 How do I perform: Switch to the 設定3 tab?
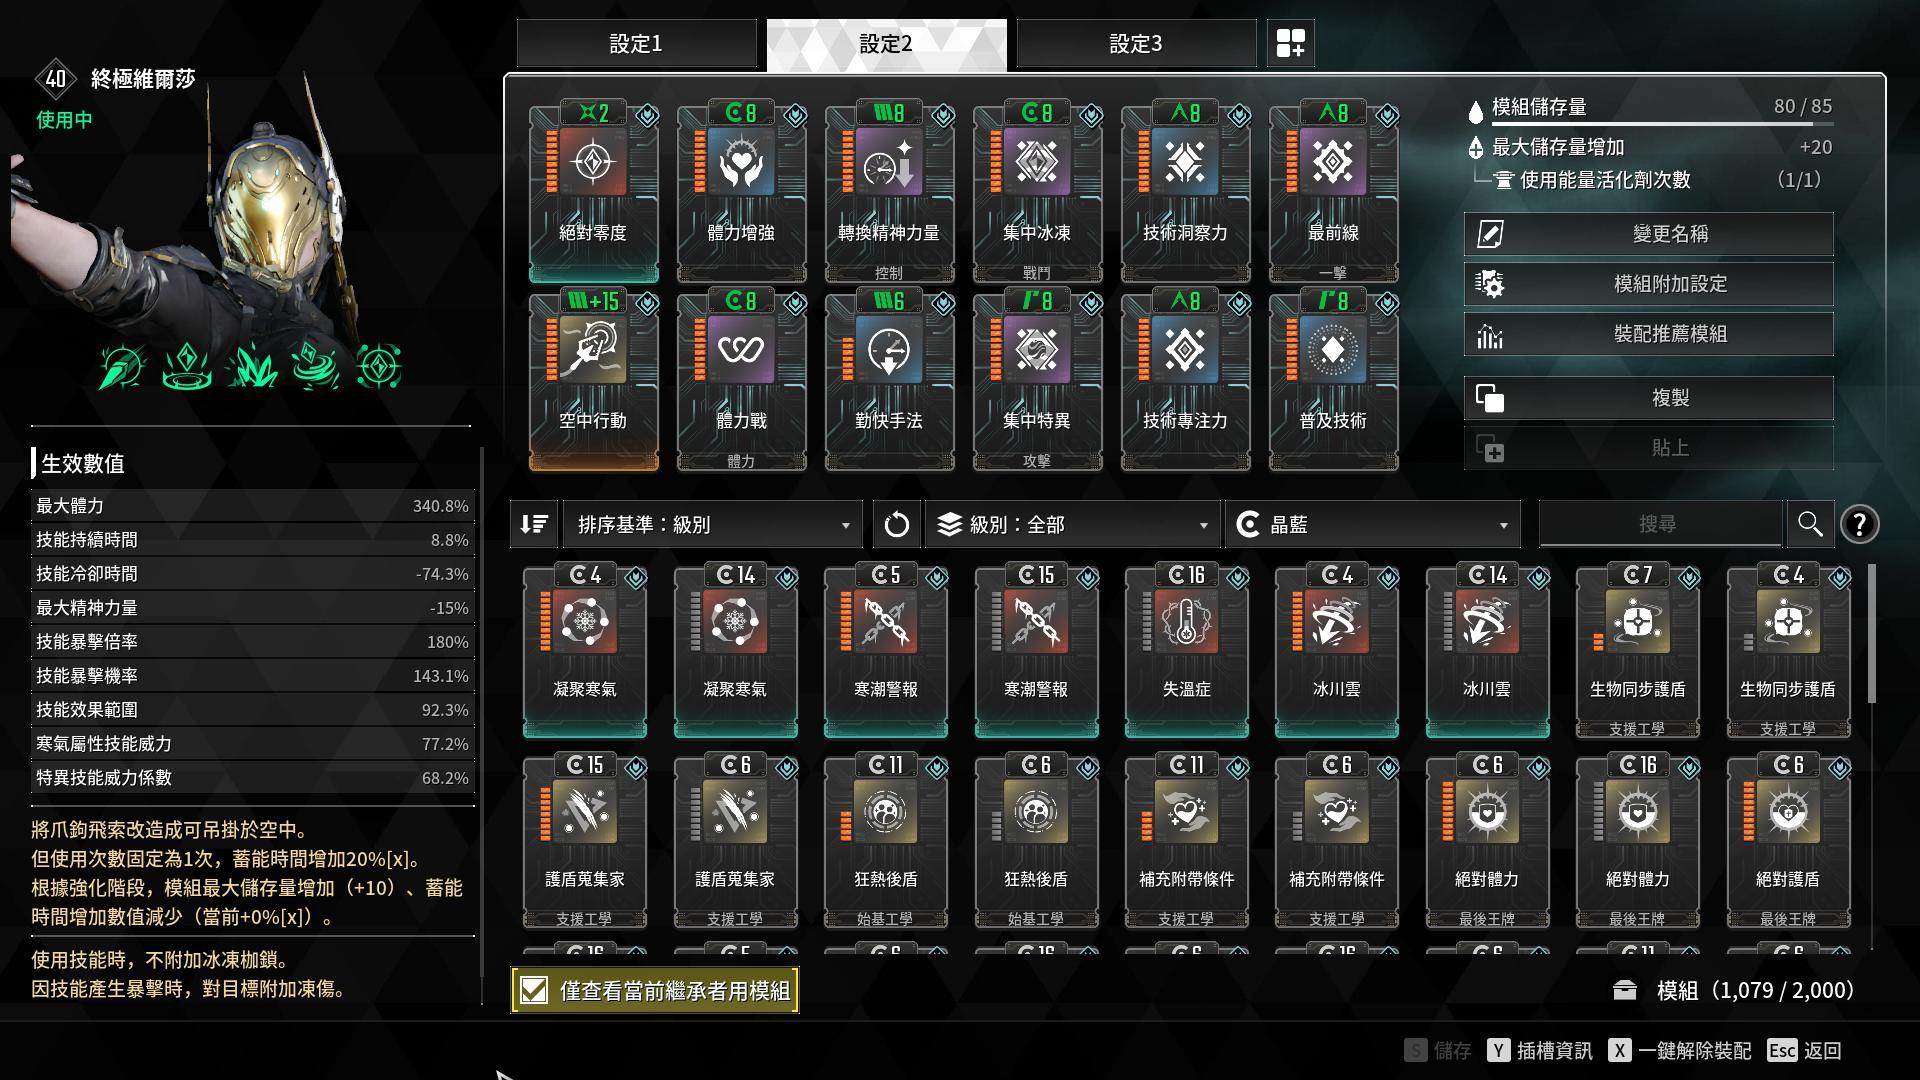[x=1136, y=44]
